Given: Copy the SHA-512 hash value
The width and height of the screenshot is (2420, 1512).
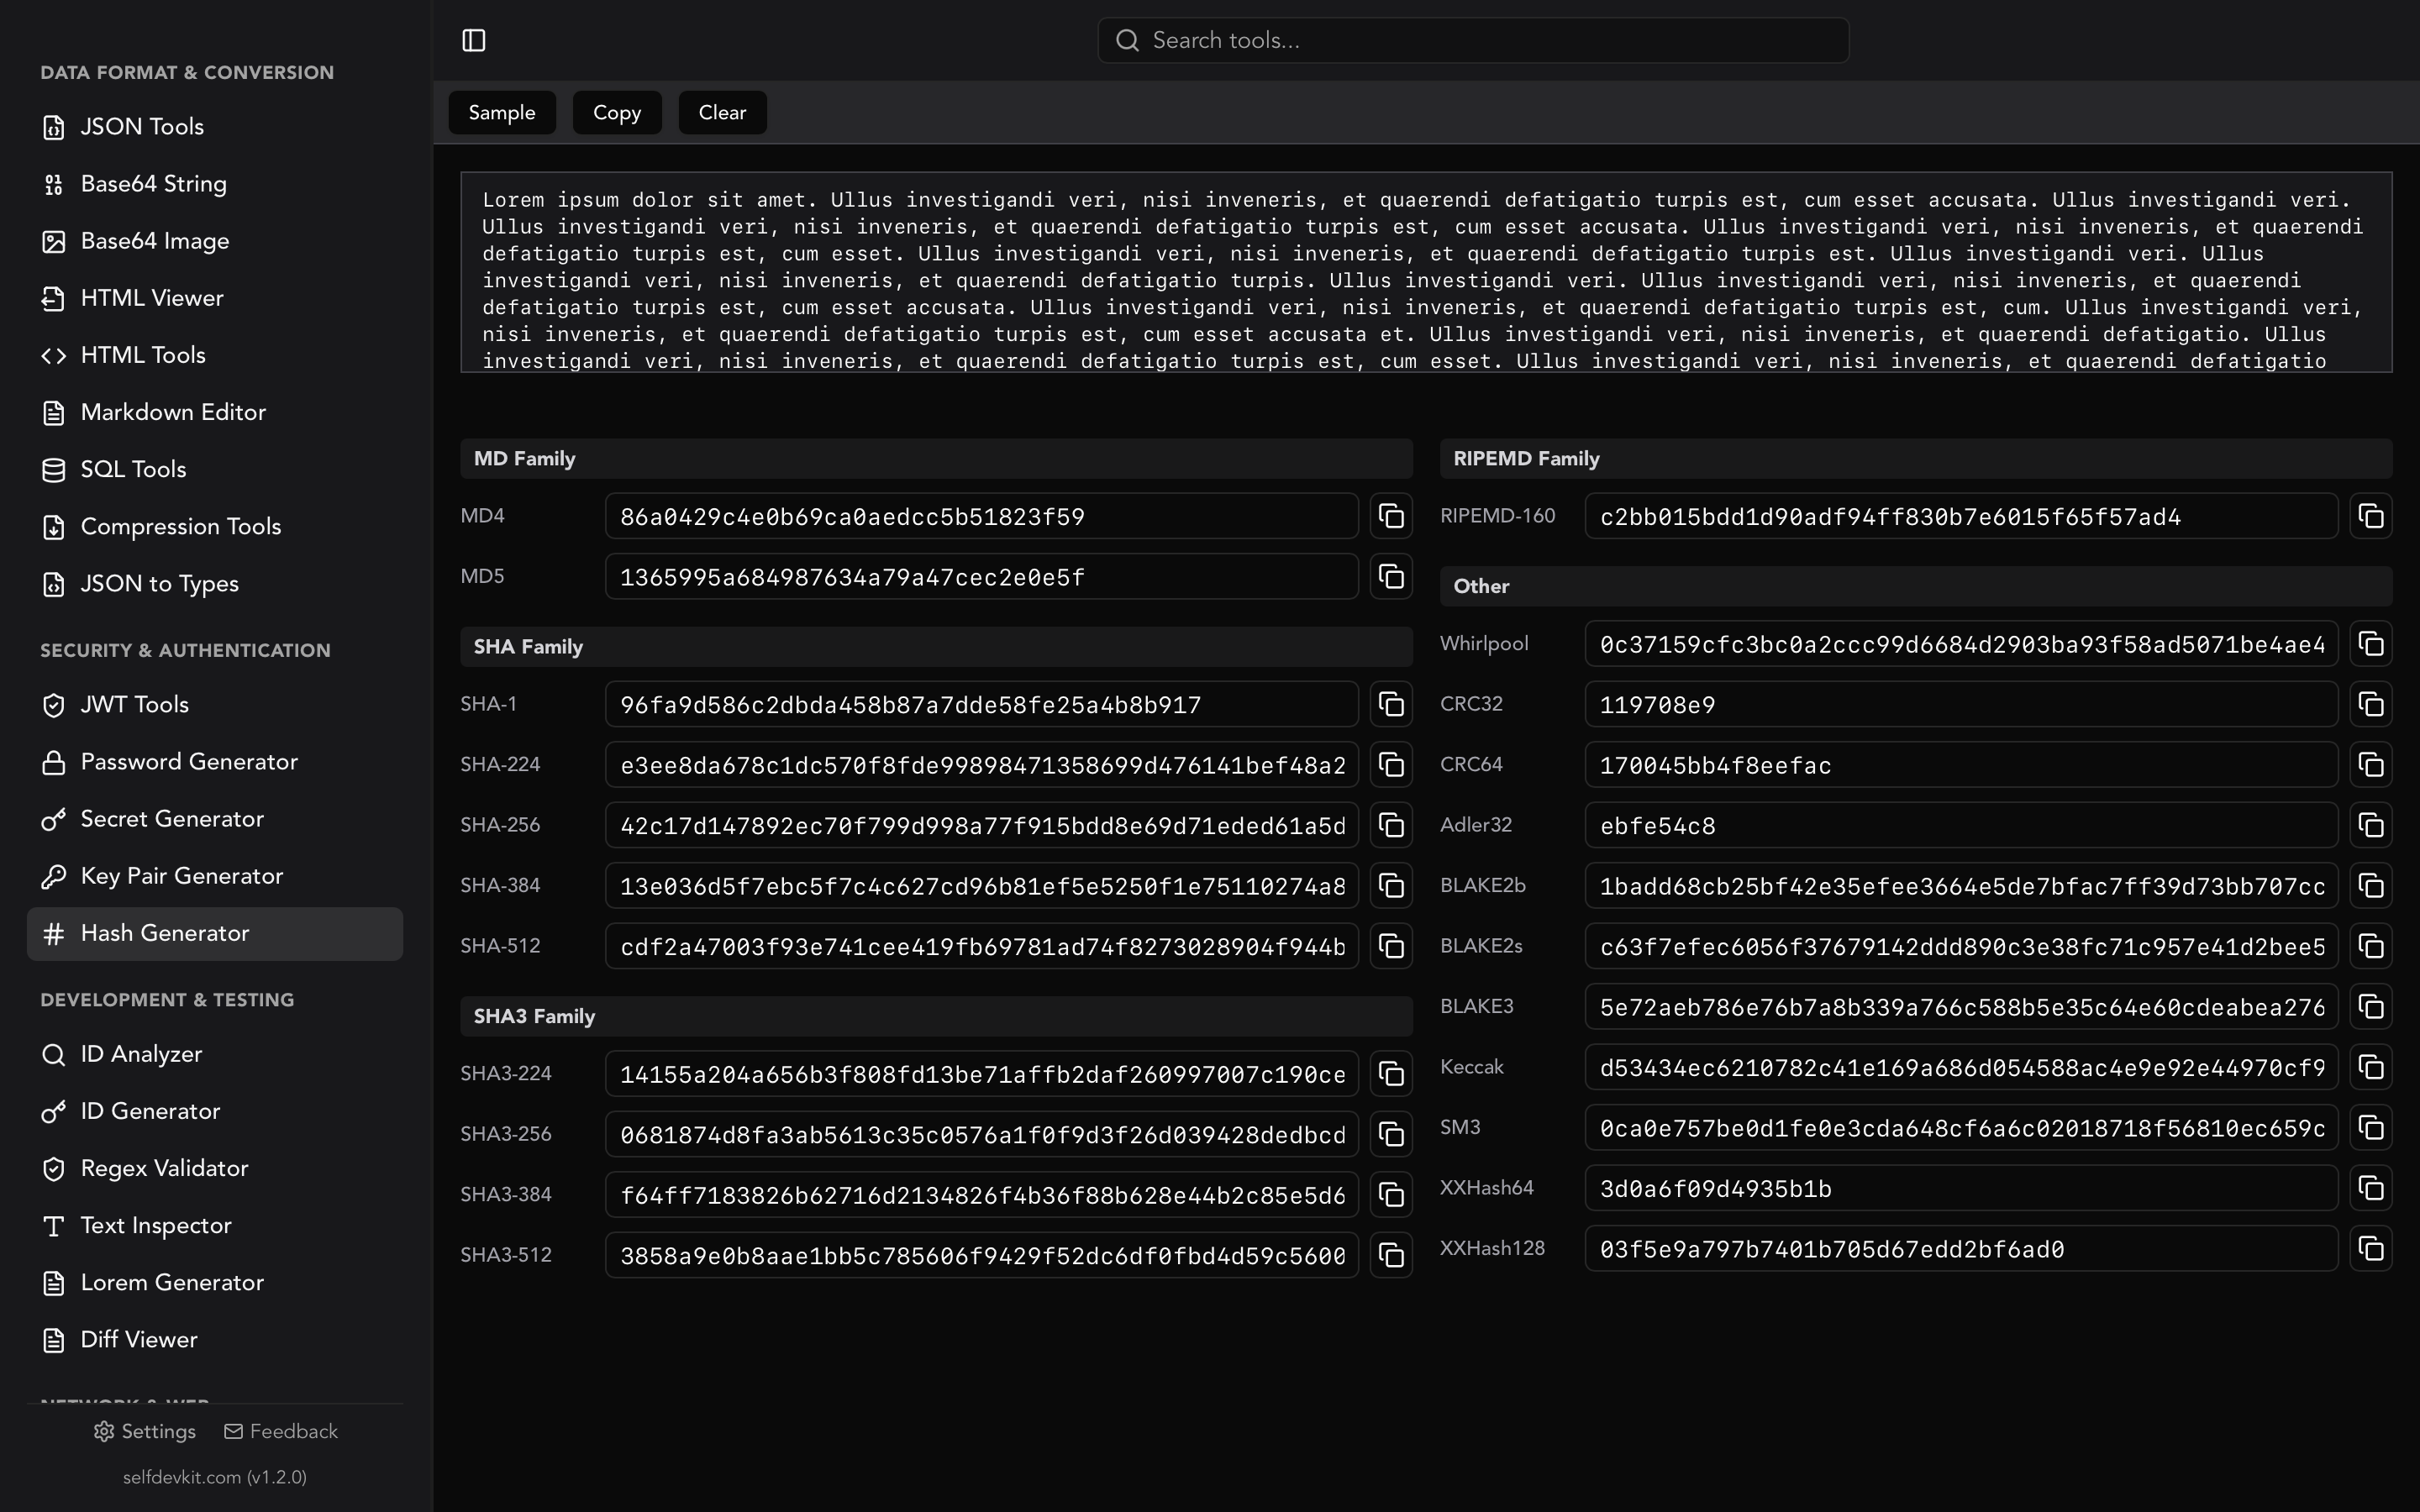Looking at the screenshot, I should [1391, 946].
